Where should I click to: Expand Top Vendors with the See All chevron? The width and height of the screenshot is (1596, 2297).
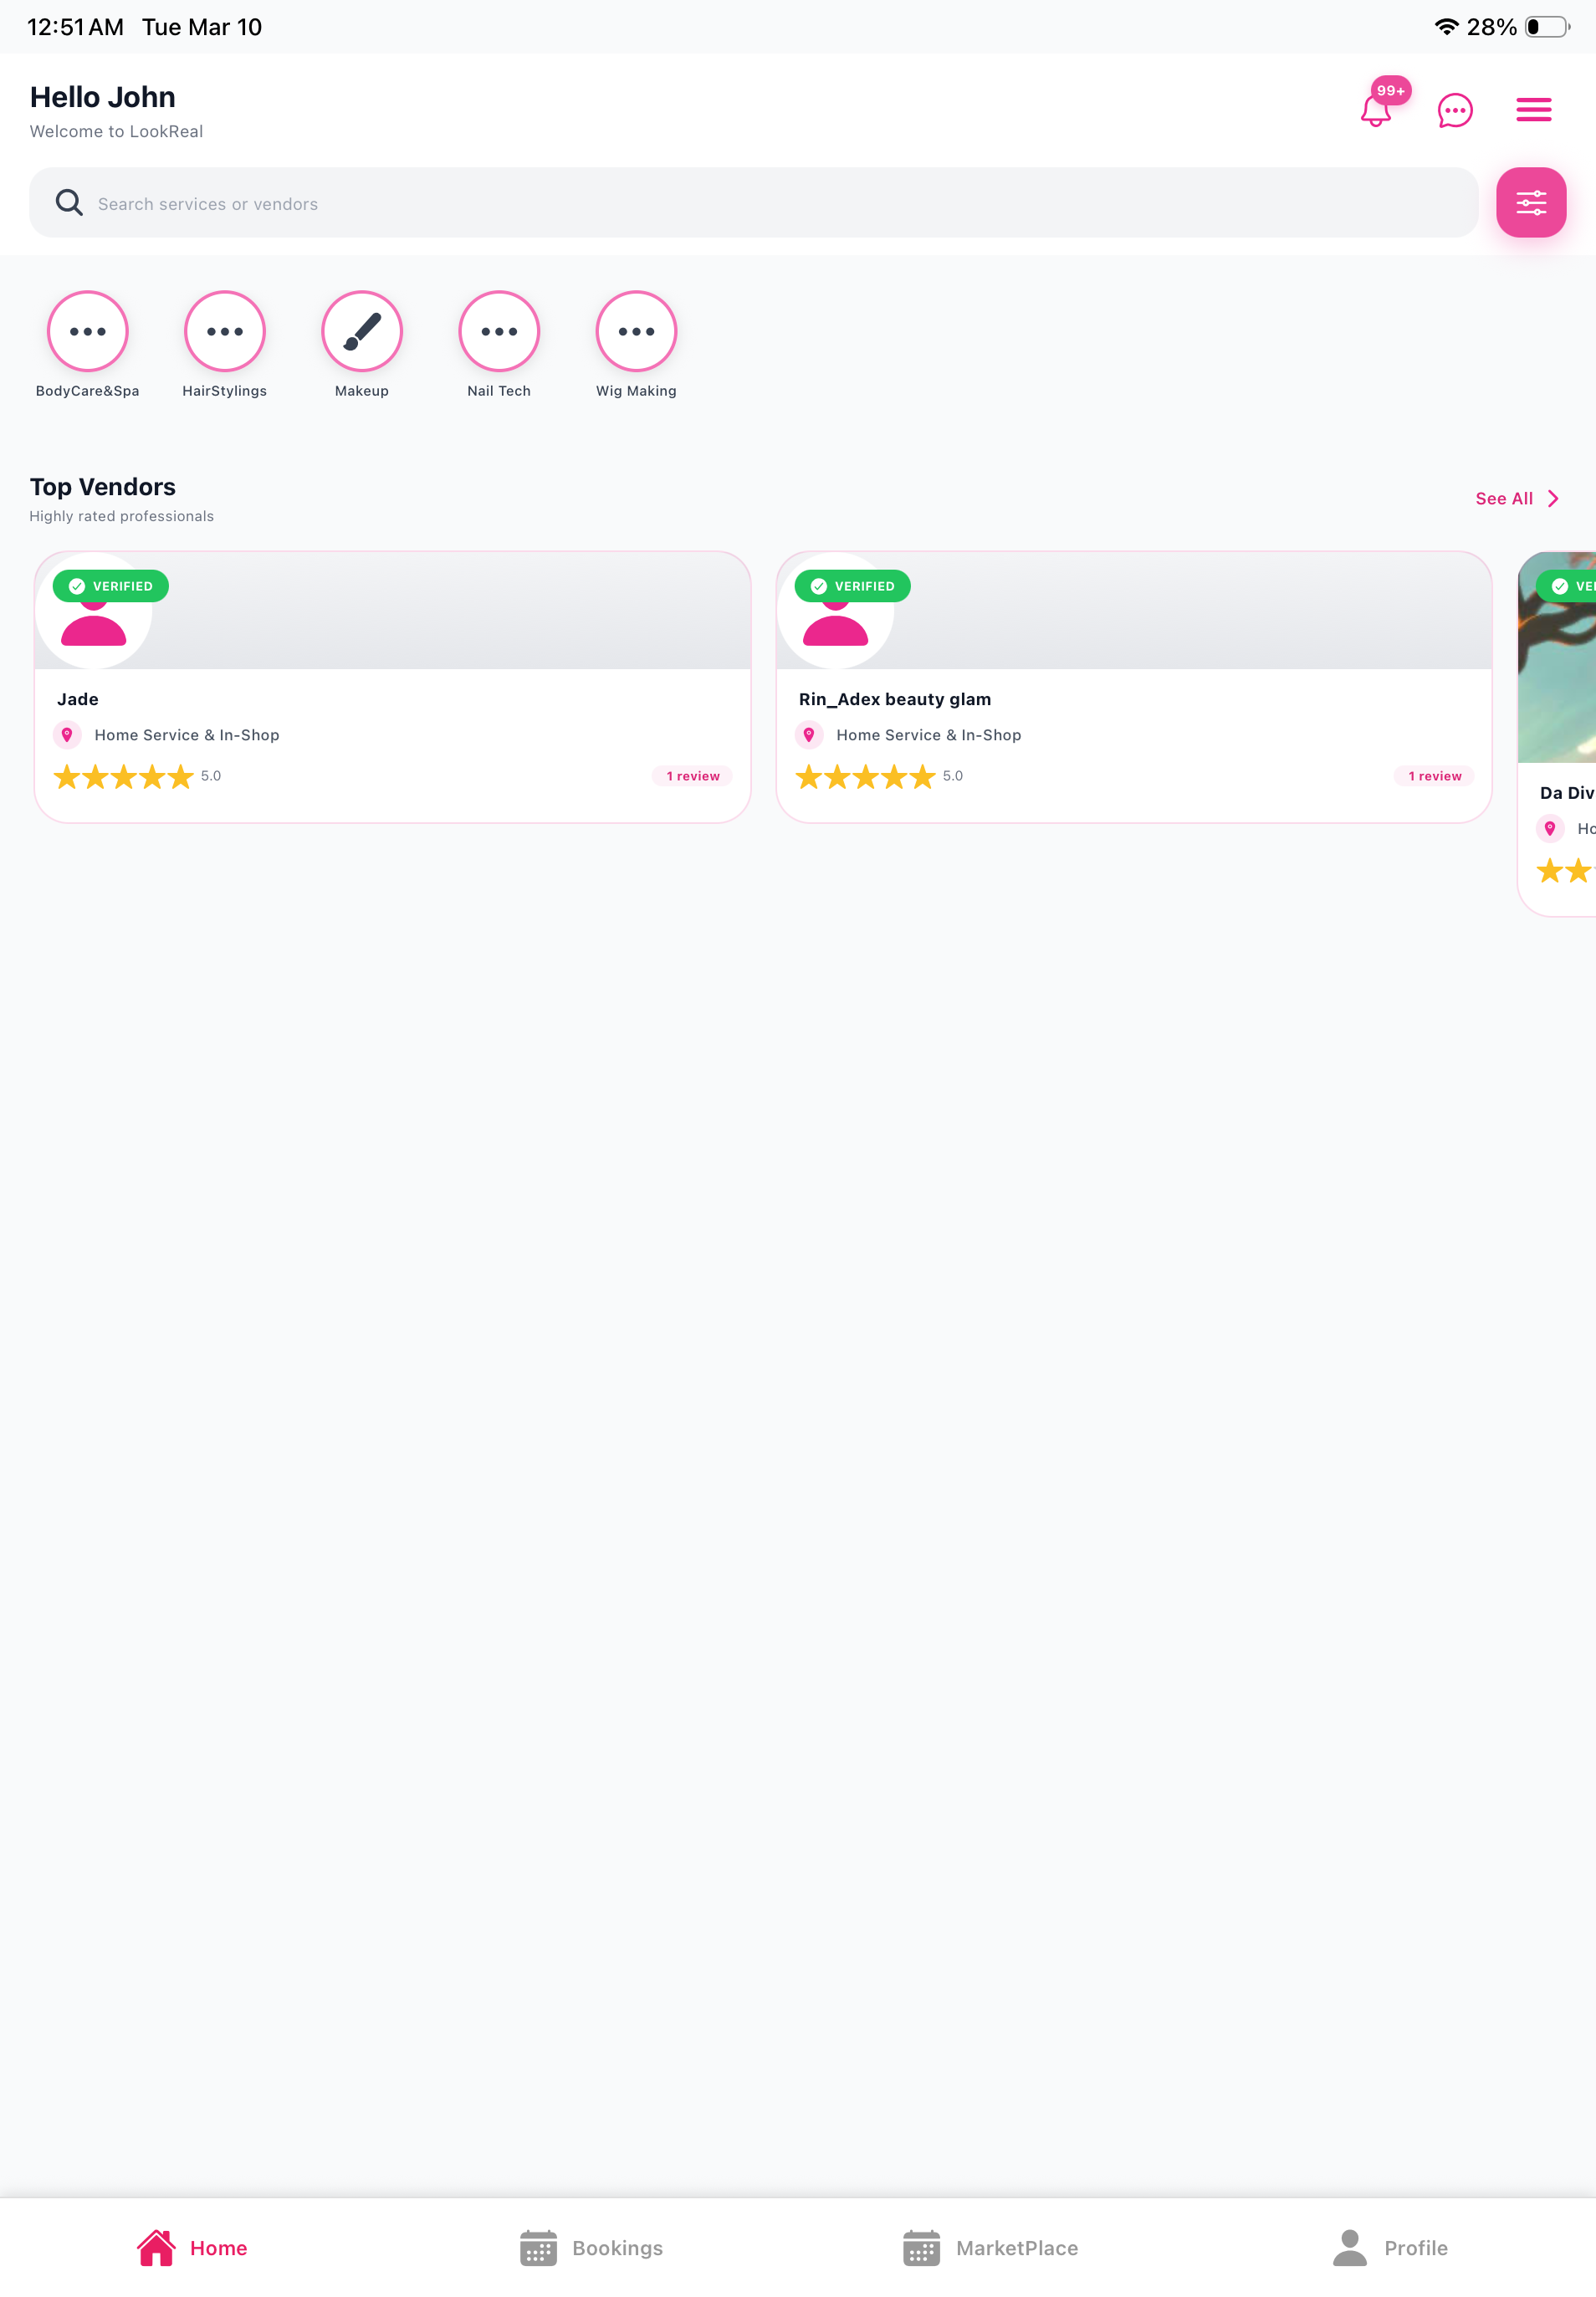1552,498
